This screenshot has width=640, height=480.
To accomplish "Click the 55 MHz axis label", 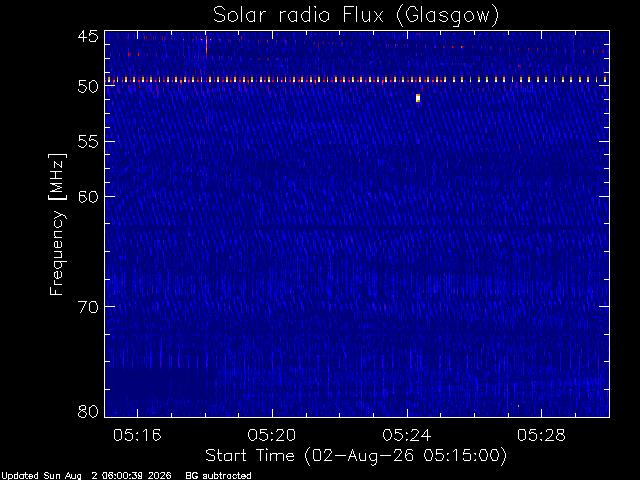I will coord(89,142).
